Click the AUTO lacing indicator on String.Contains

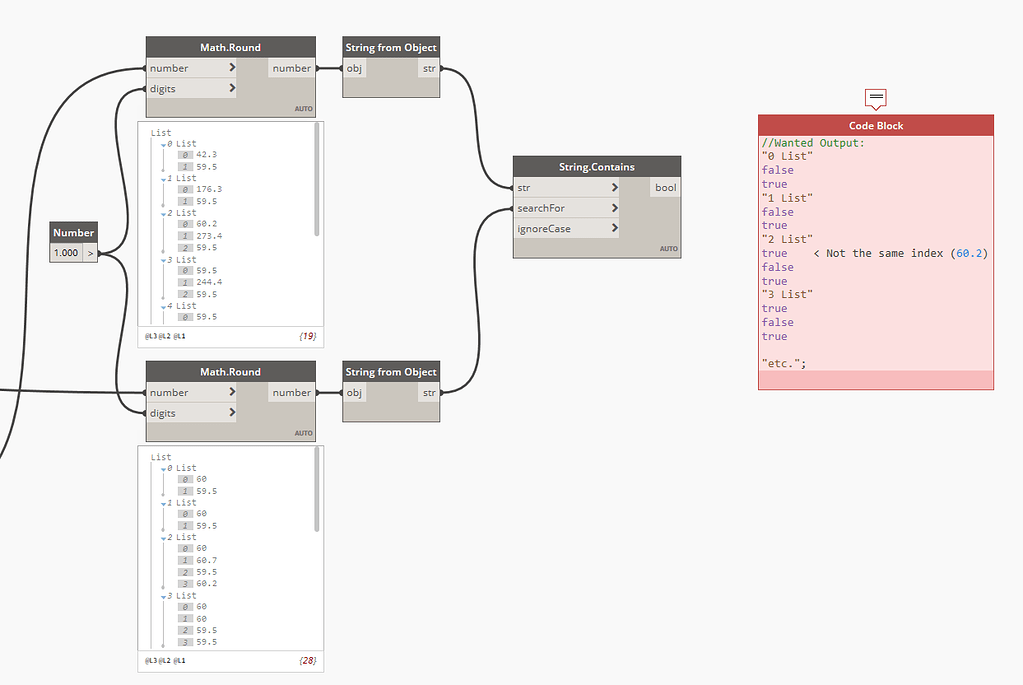(x=668, y=249)
